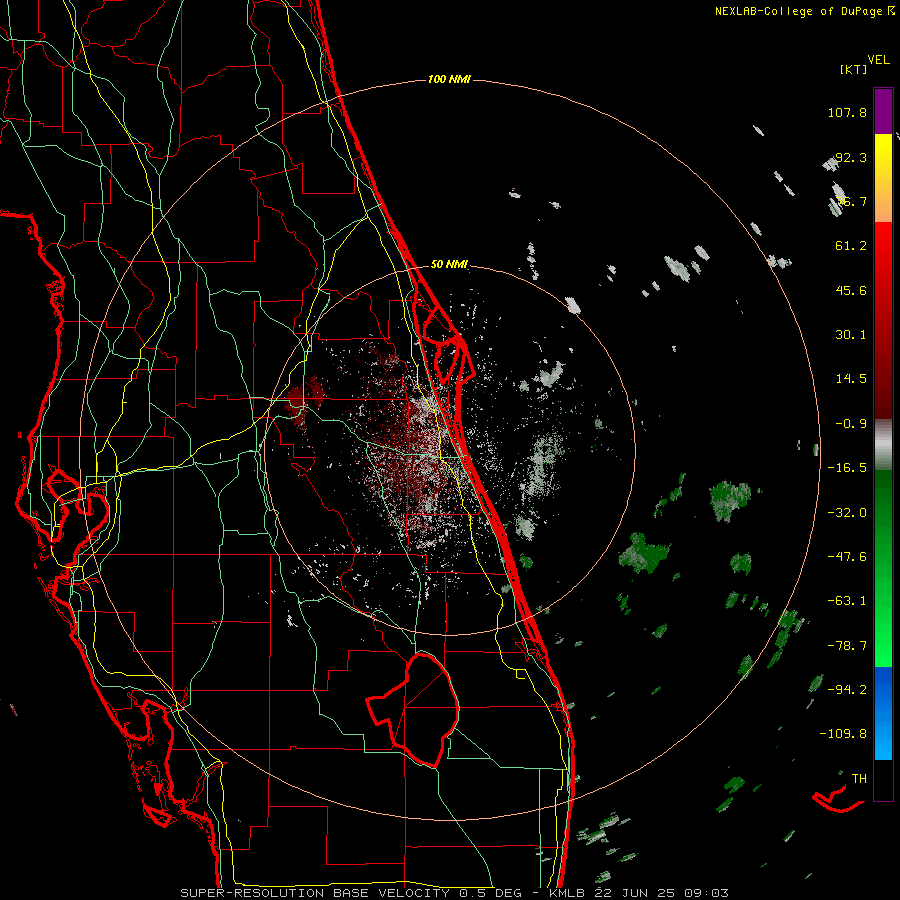Click the [KT] unit label
The image size is (900, 900).
click(854, 69)
